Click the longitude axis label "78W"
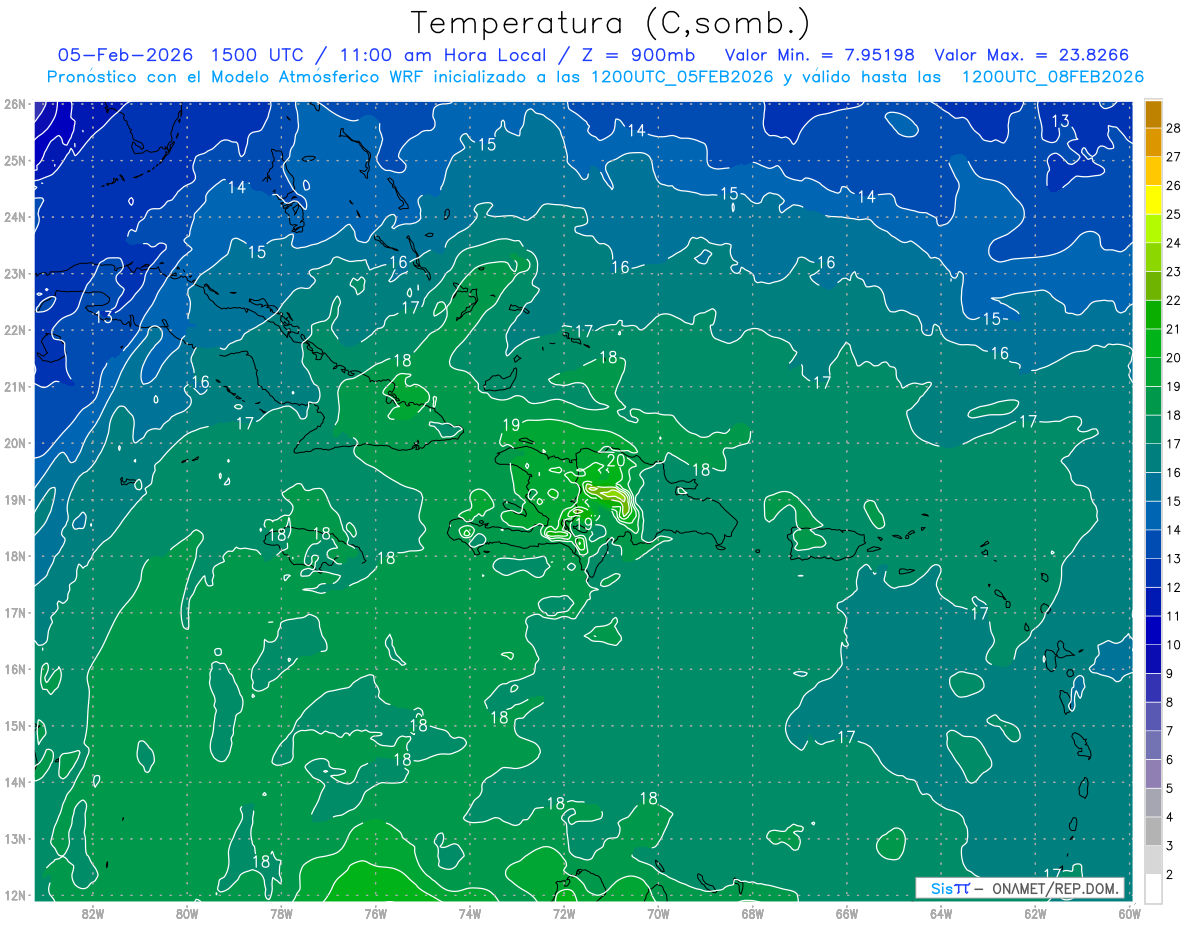 coord(281,913)
